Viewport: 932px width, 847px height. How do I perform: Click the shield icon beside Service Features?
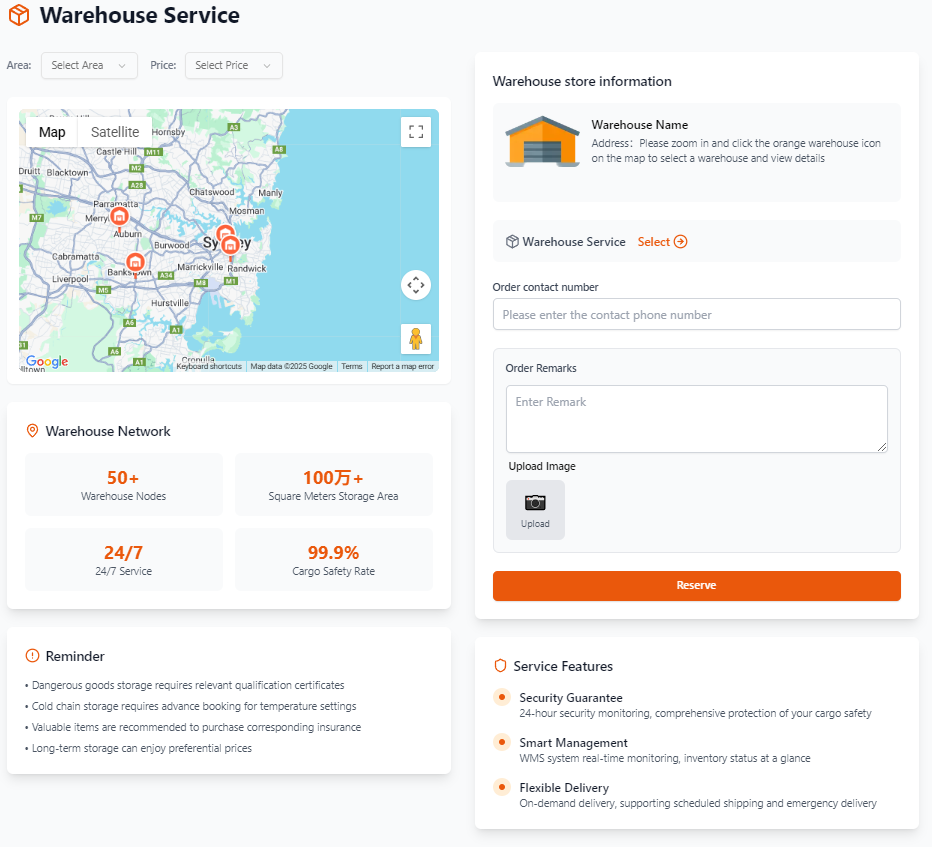coord(502,665)
